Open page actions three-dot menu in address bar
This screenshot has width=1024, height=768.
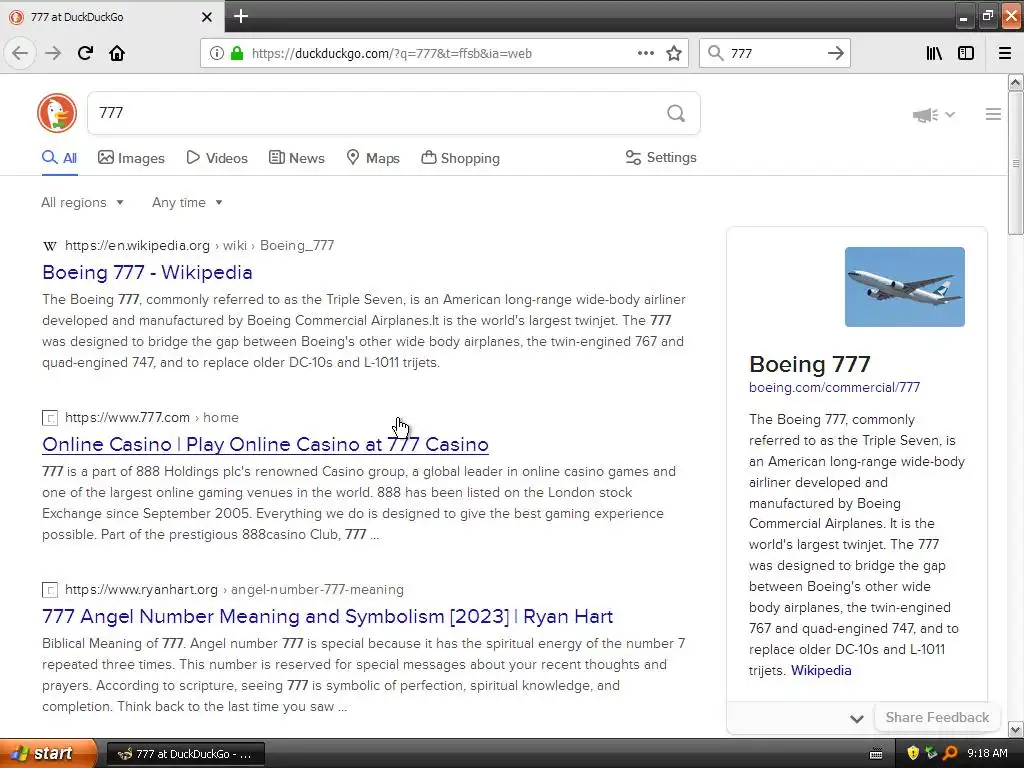(646, 53)
